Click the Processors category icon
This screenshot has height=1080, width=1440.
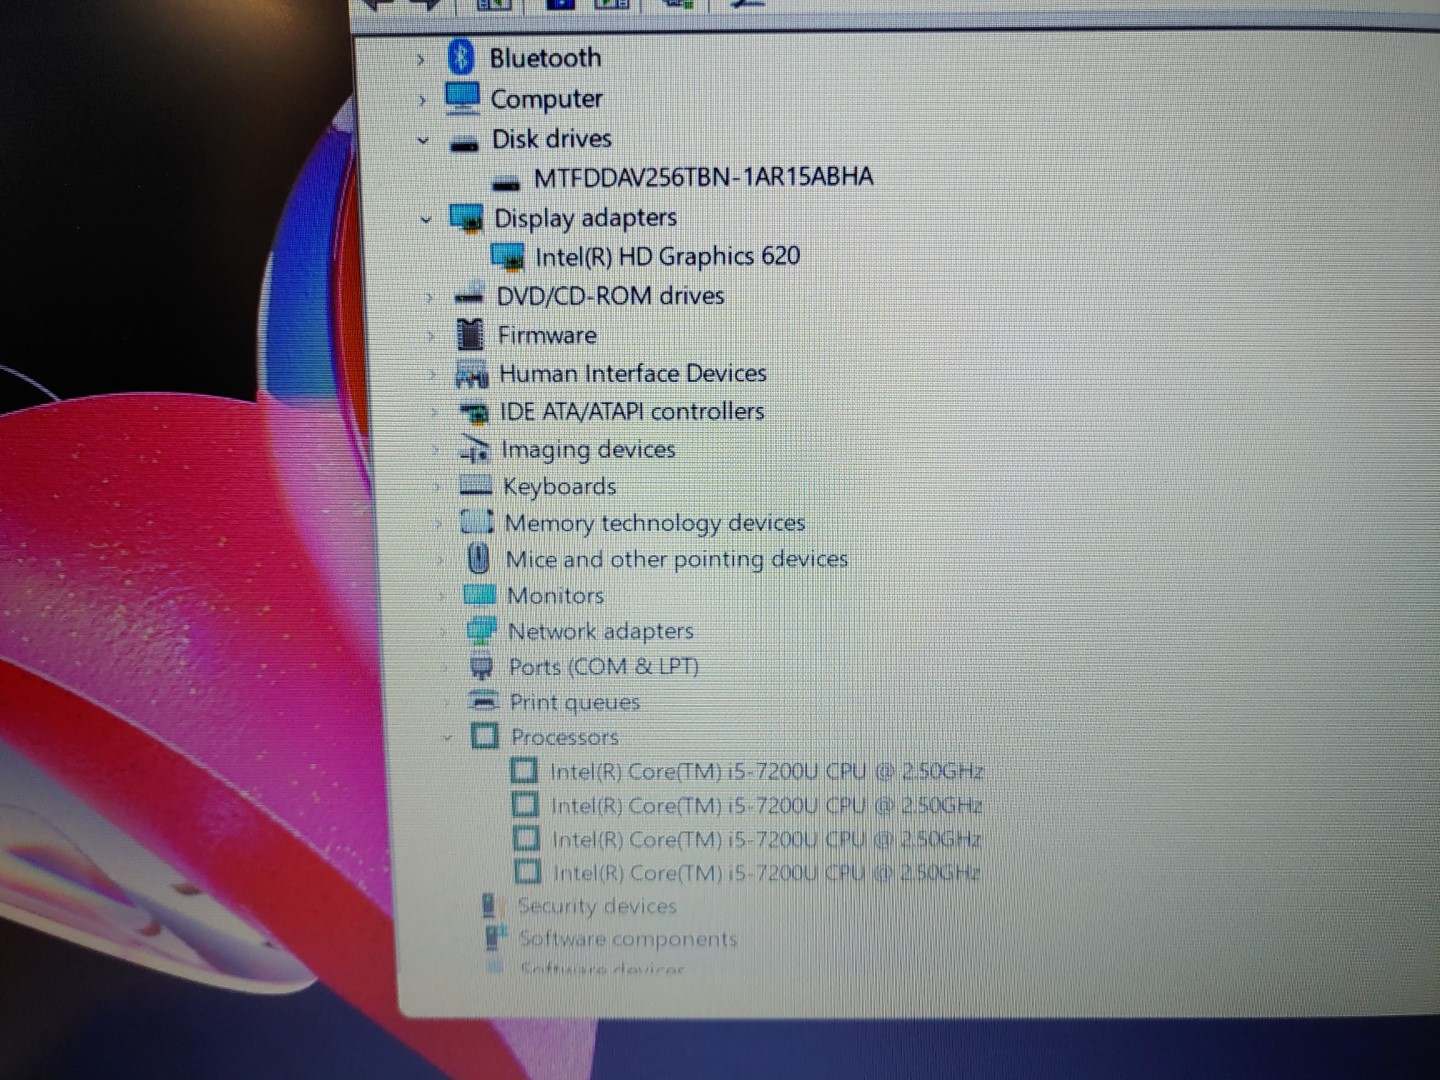click(x=484, y=737)
